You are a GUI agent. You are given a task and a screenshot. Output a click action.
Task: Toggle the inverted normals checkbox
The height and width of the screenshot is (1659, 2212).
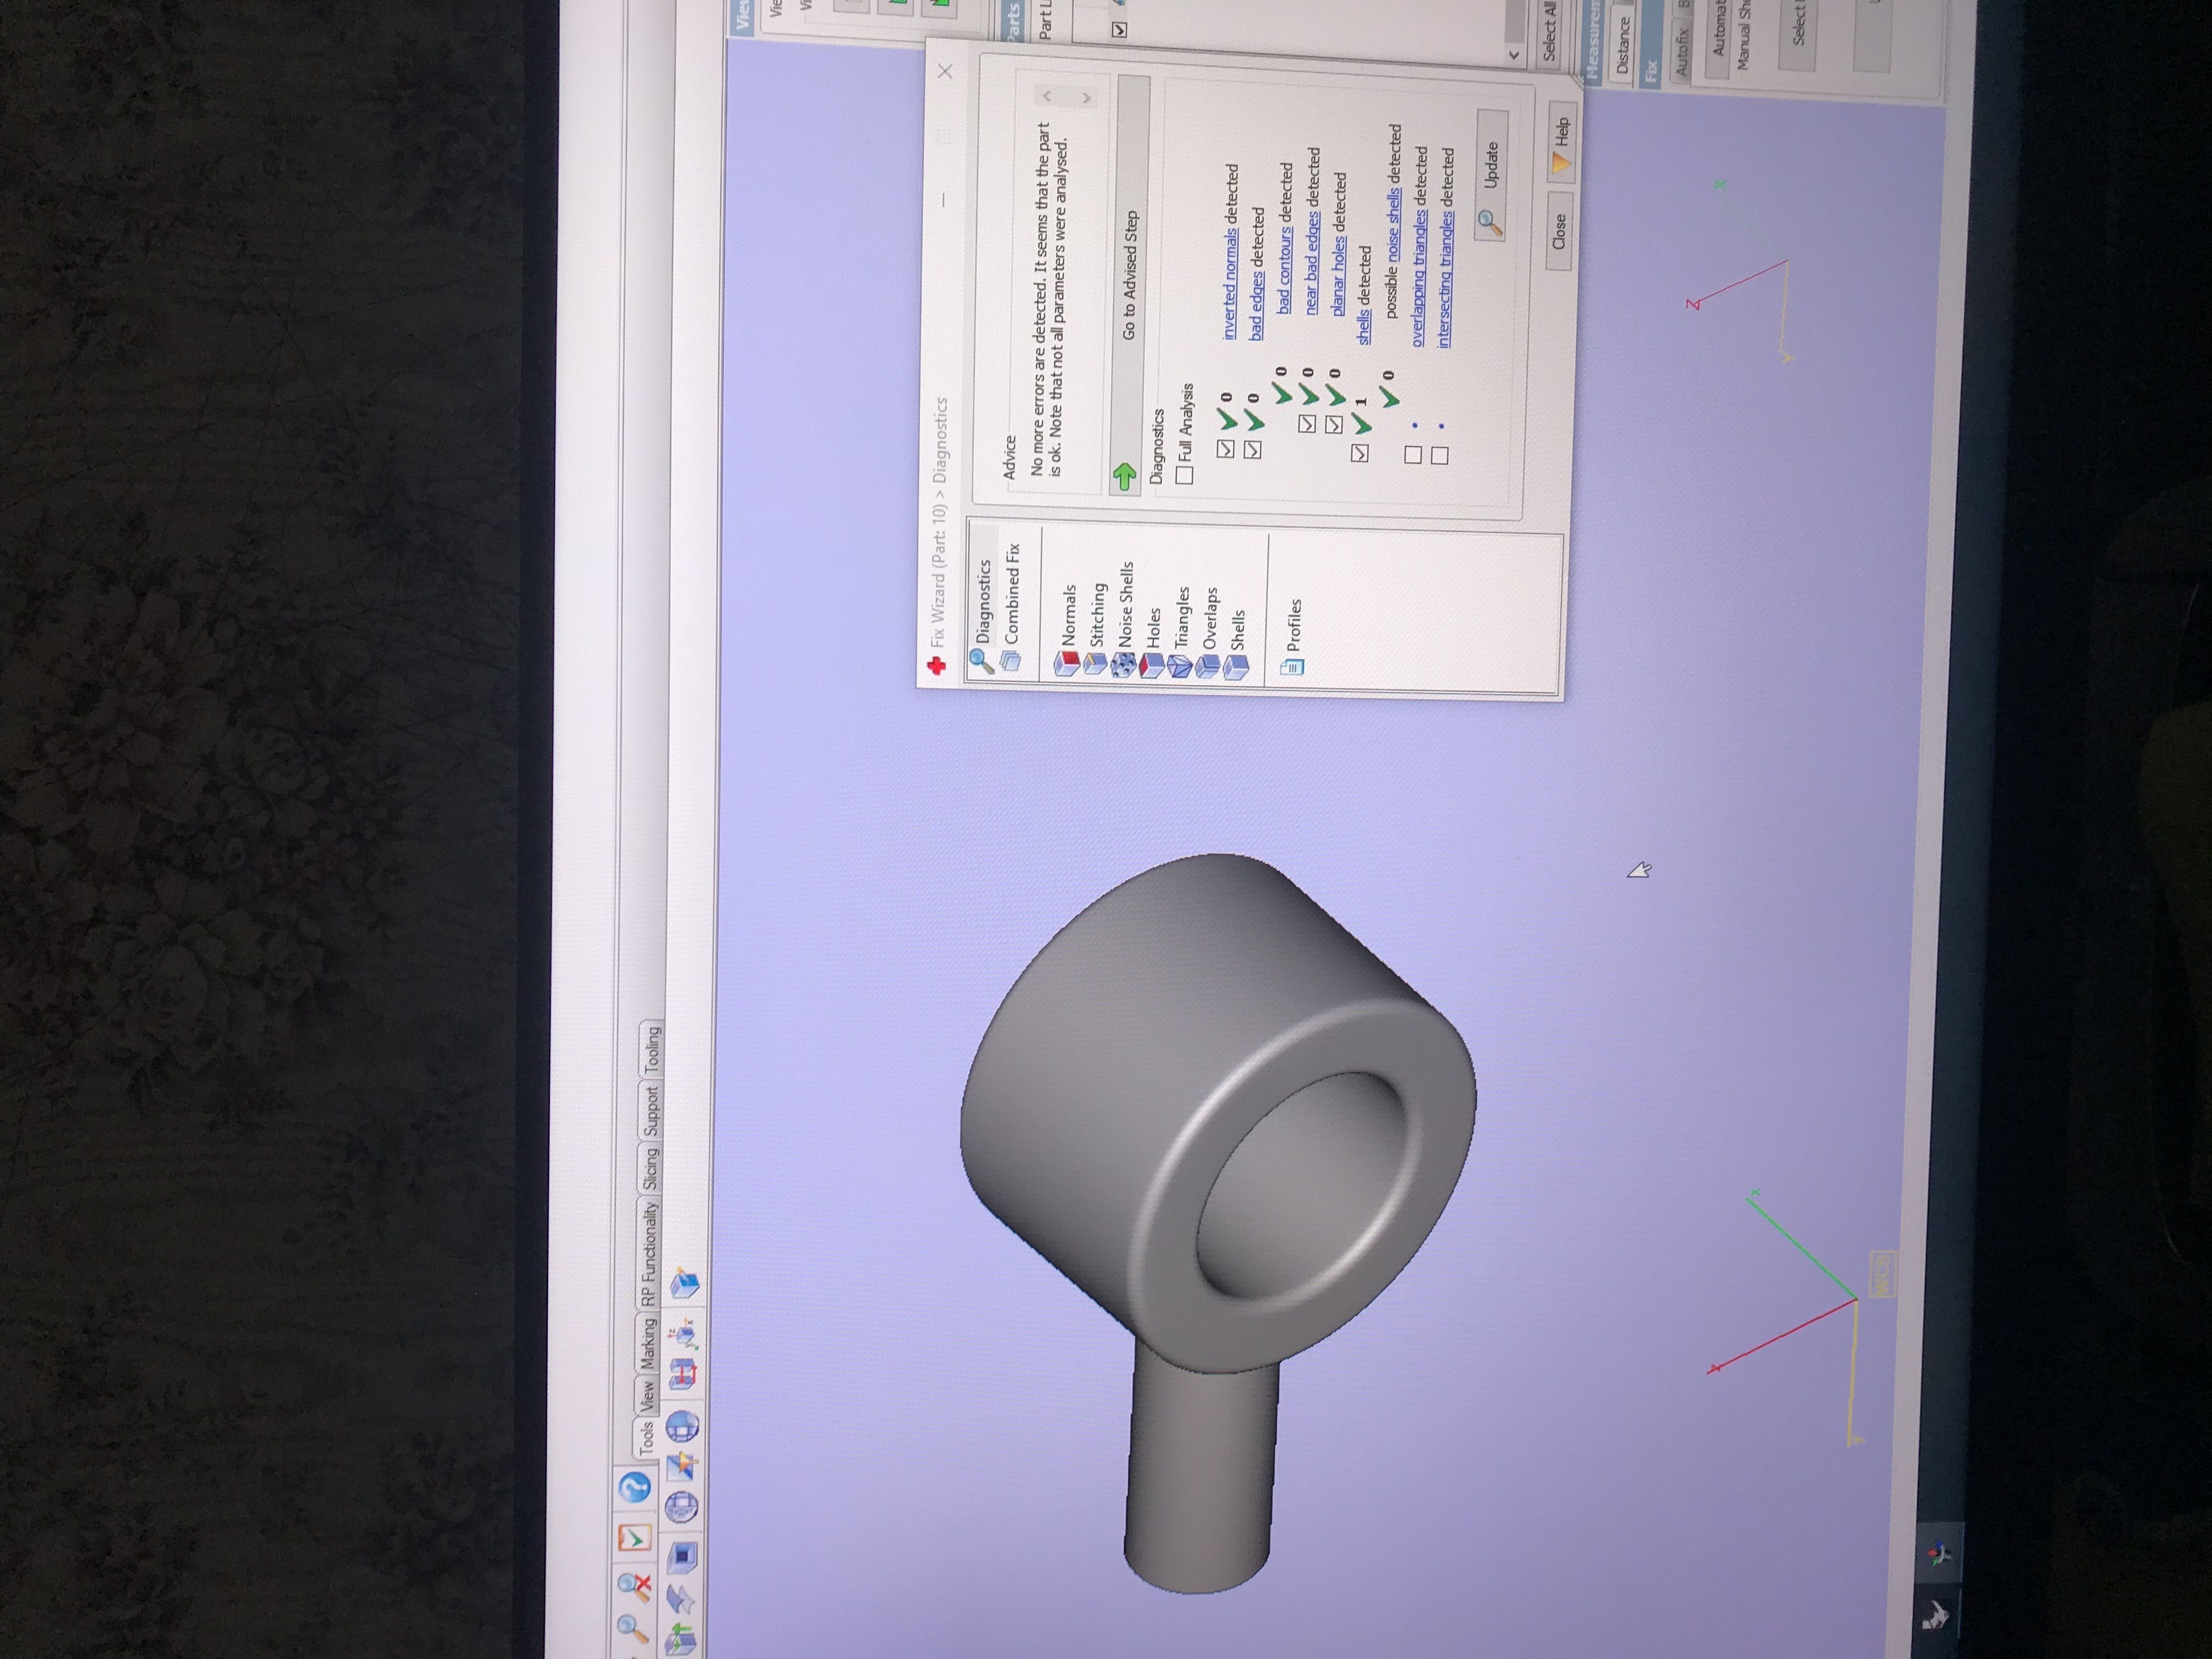point(1225,449)
